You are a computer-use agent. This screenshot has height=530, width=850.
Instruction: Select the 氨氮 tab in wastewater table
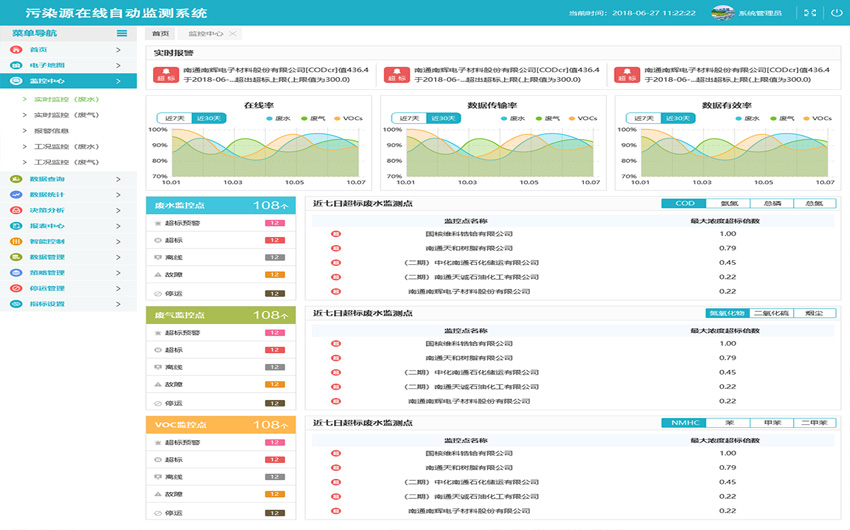729,203
